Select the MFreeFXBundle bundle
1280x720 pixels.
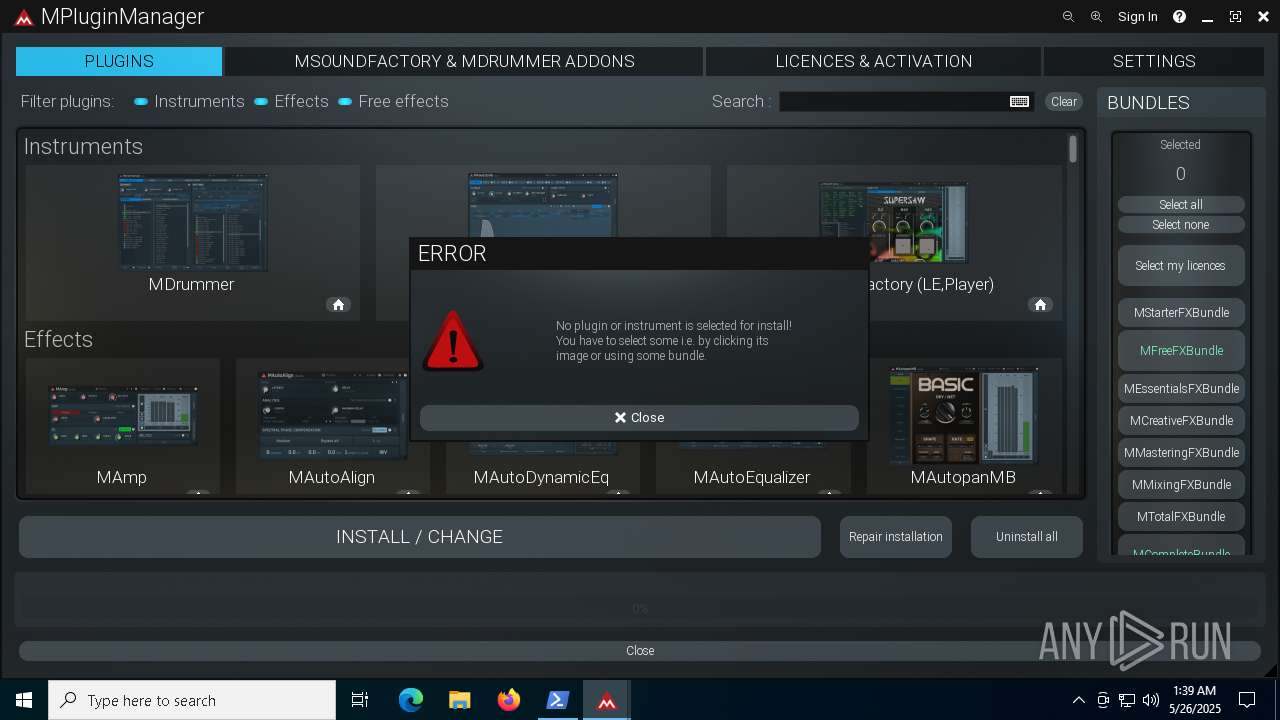tap(1181, 351)
